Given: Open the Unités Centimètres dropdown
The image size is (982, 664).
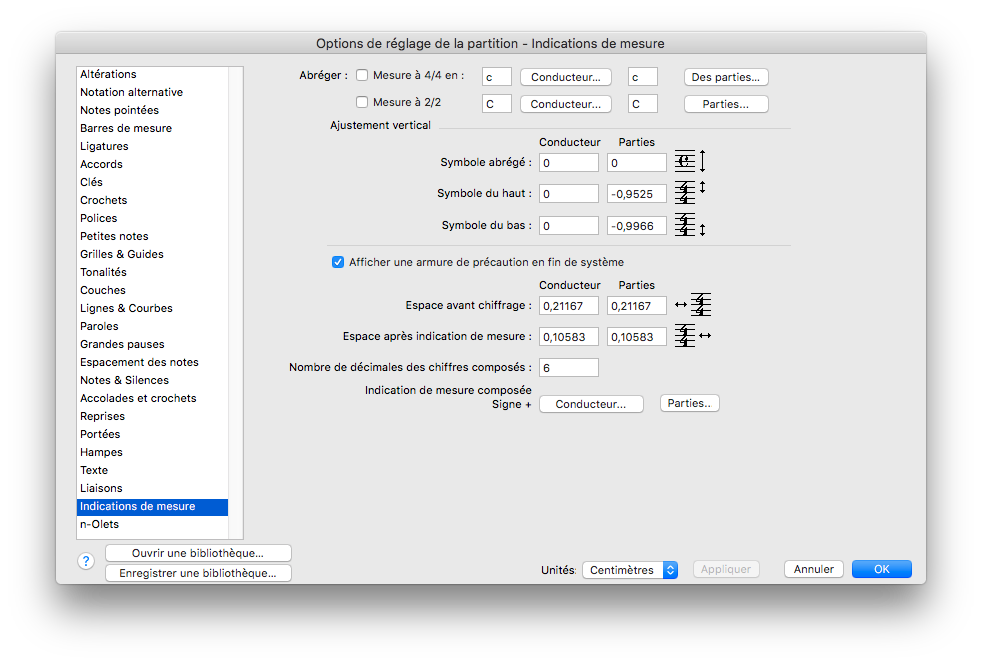Looking at the screenshot, I should tap(630, 570).
